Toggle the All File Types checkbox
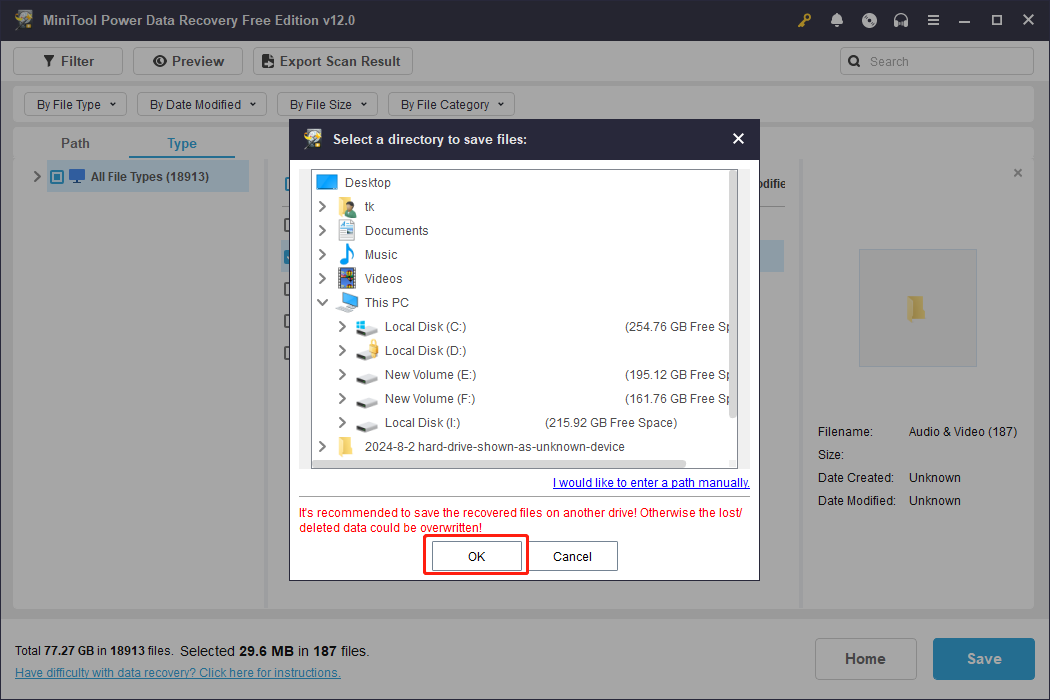Image resolution: width=1050 pixels, height=700 pixels. (x=57, y=177)
